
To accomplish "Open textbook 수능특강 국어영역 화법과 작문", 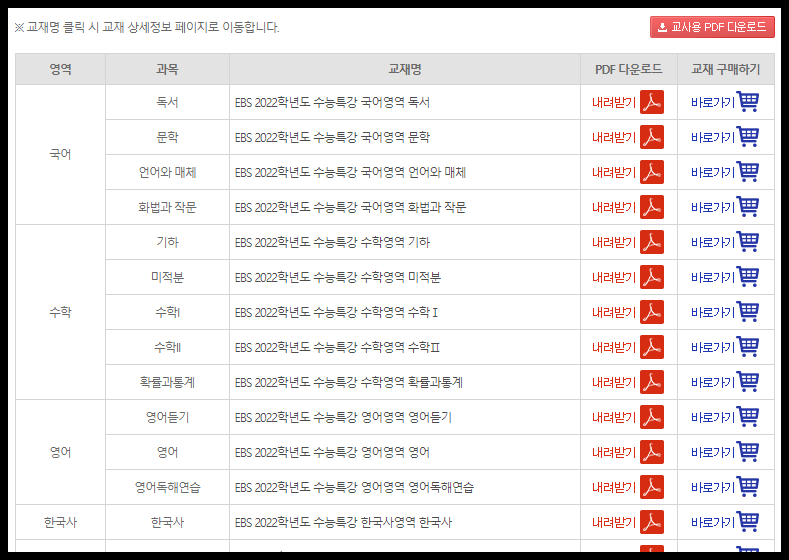I will tap(350, 207).
